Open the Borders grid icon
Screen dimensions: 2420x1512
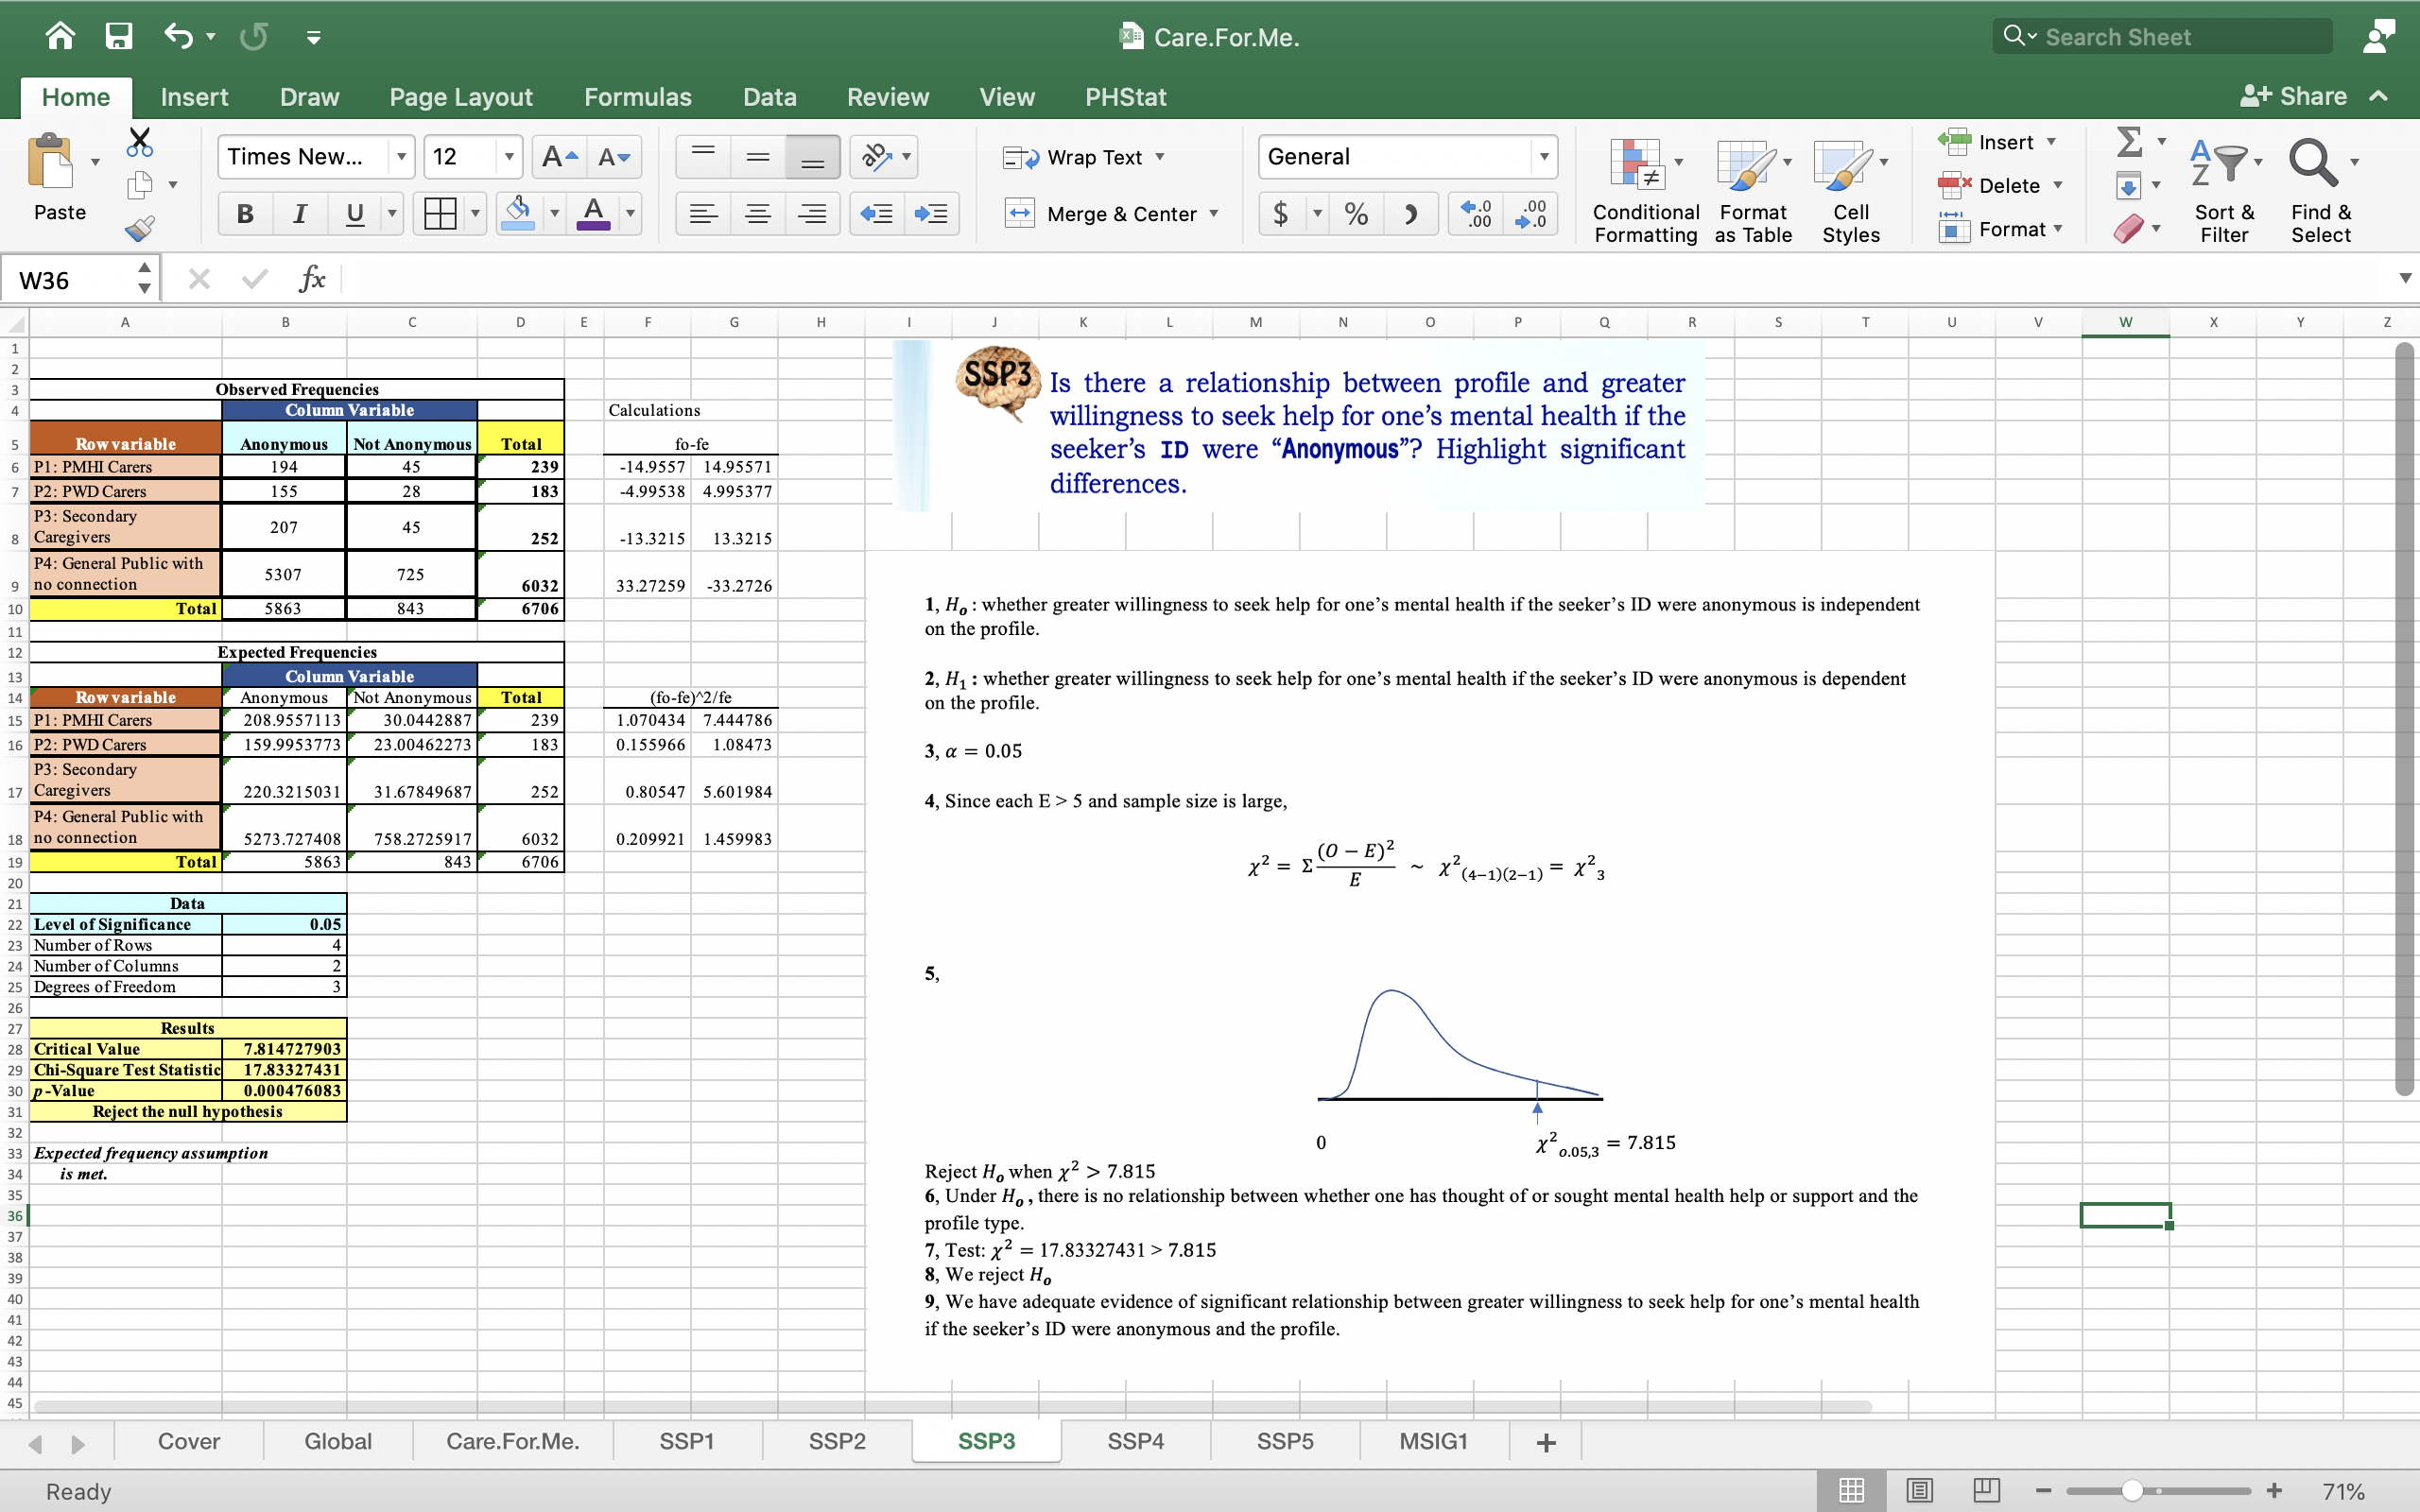pyautogui.click(x=440, y=213)
